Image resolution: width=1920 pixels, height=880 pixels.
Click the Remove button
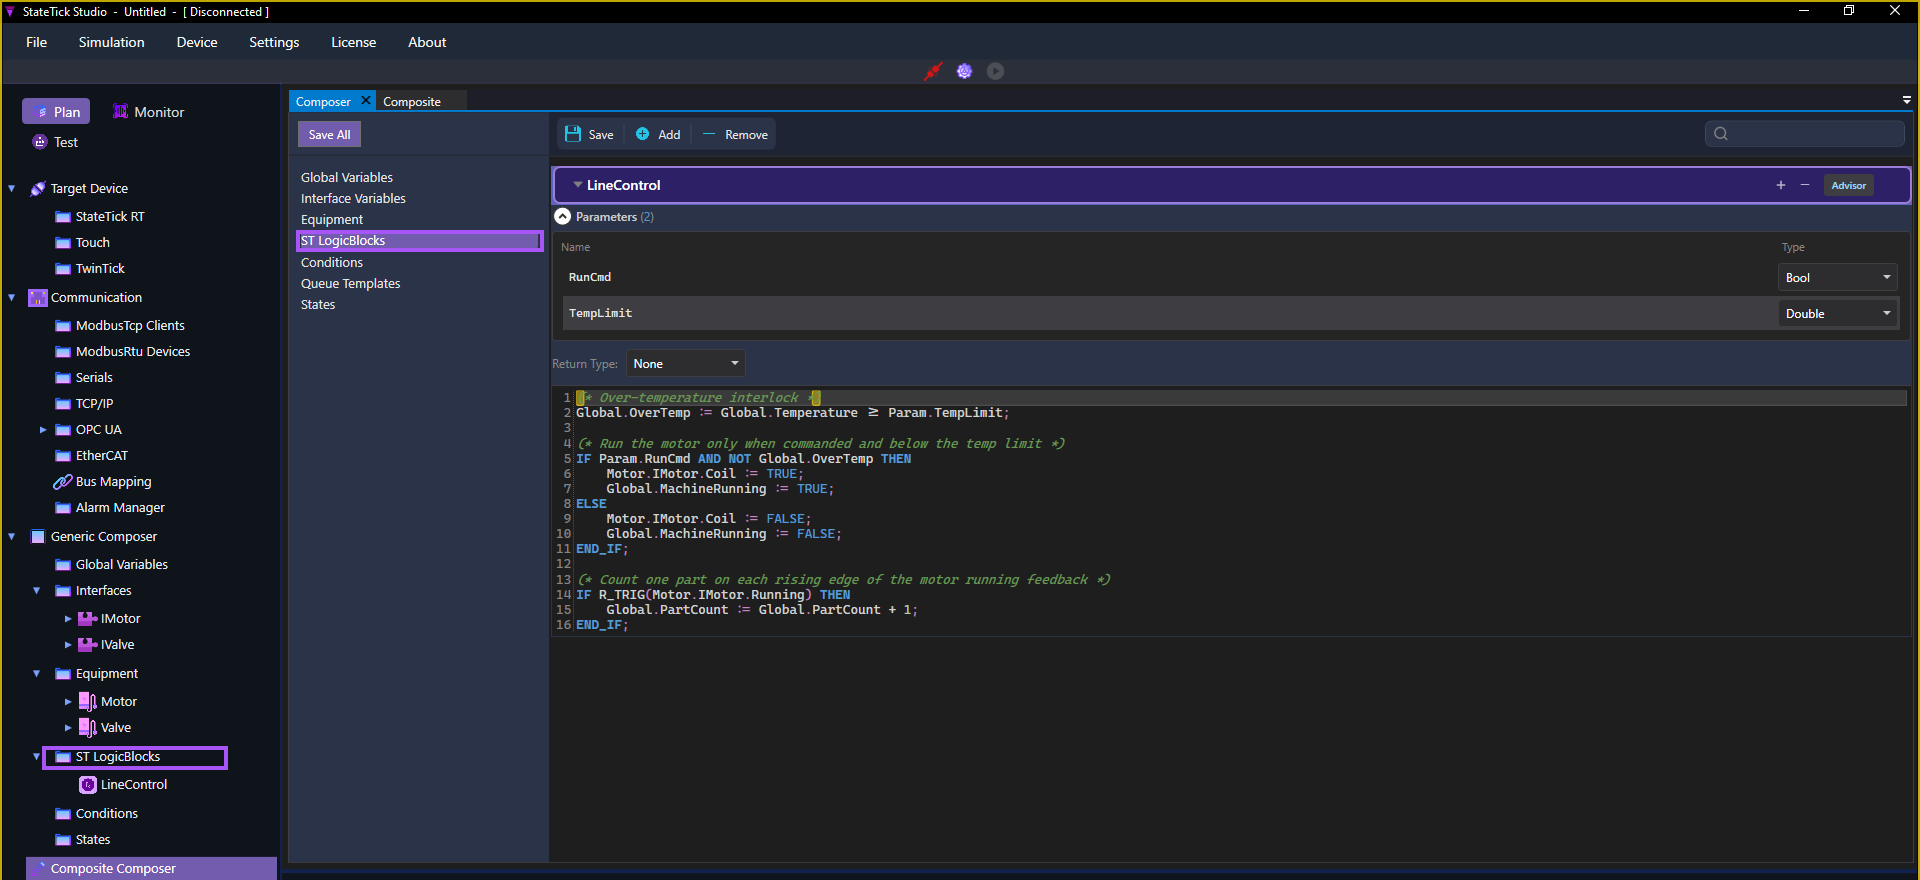click(x=735, y=134)
